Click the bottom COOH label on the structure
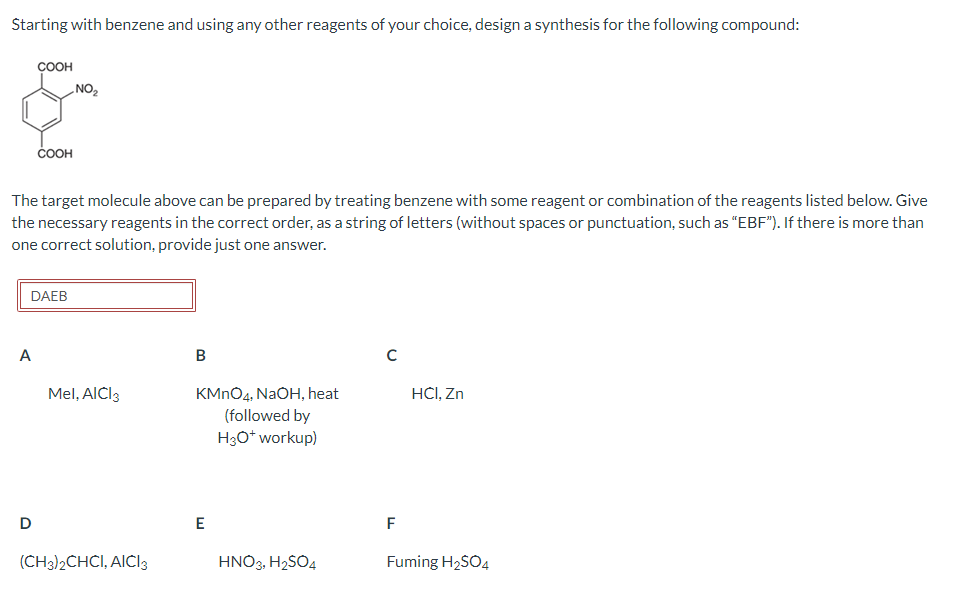955x607 pixels. 53,153
